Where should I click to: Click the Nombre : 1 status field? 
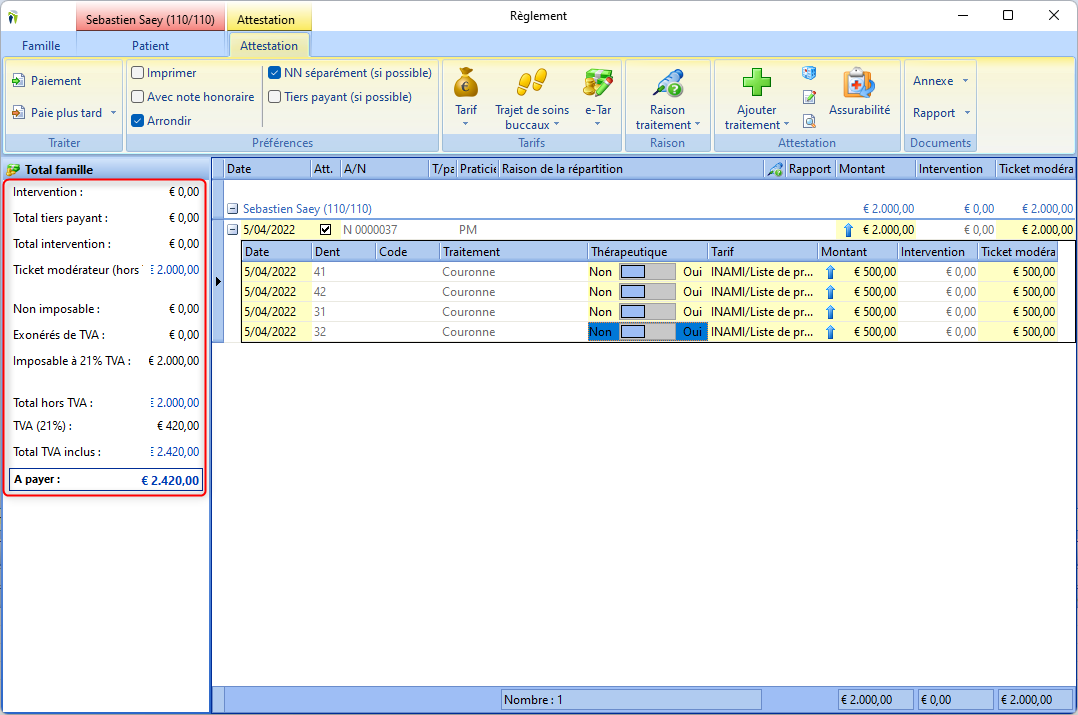pyautogui.click(x=630, y=700)
